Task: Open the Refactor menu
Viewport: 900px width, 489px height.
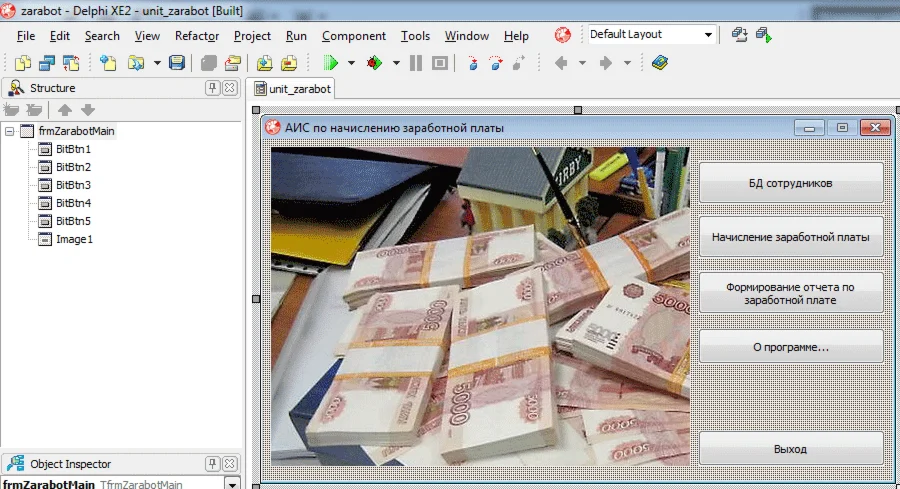Action: point(197,36)
